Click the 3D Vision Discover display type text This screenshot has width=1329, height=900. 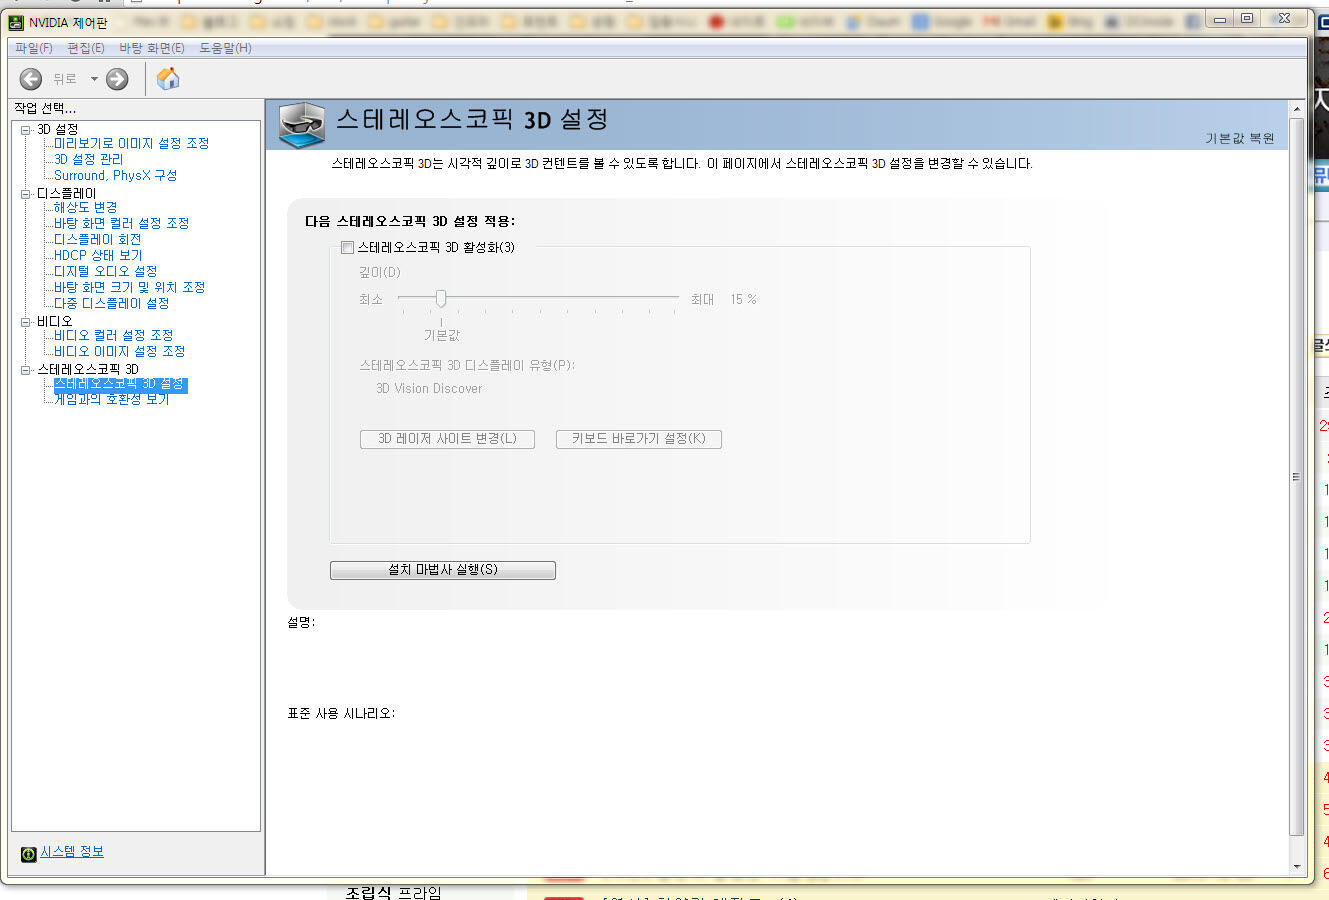coord(429,388)
